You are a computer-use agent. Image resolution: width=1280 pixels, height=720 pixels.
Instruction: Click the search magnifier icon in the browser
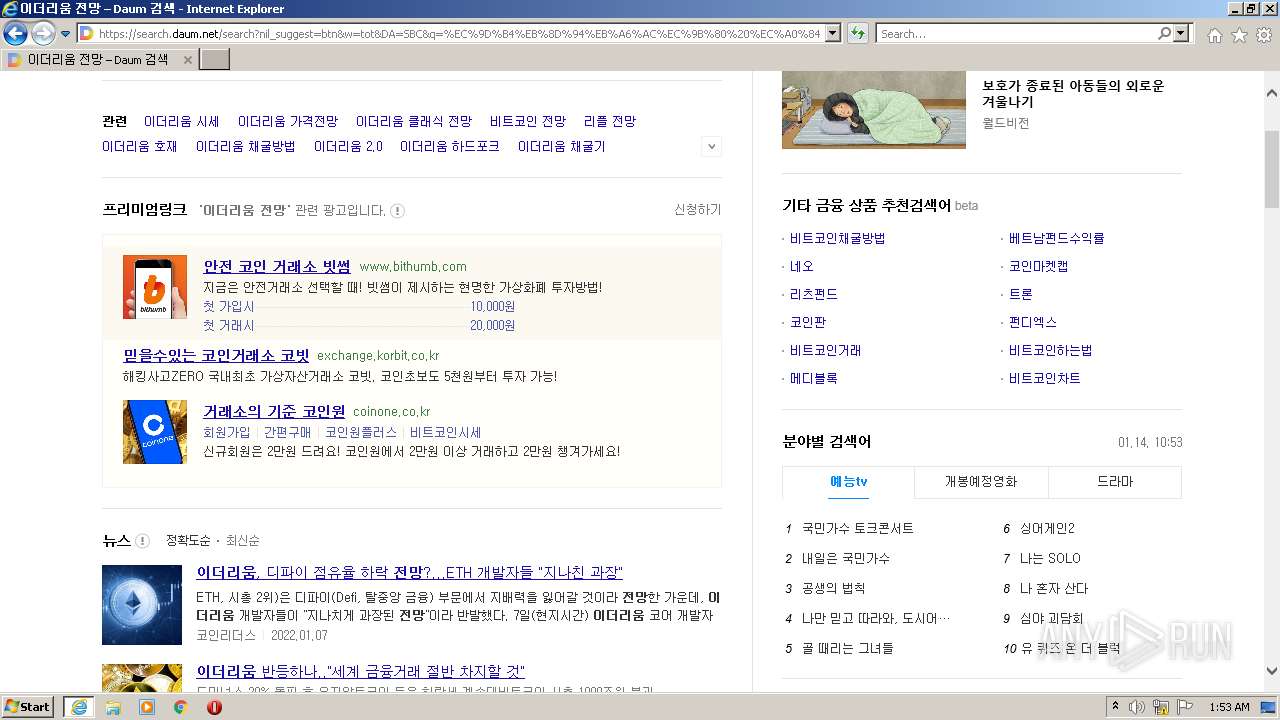point(1164,33)
